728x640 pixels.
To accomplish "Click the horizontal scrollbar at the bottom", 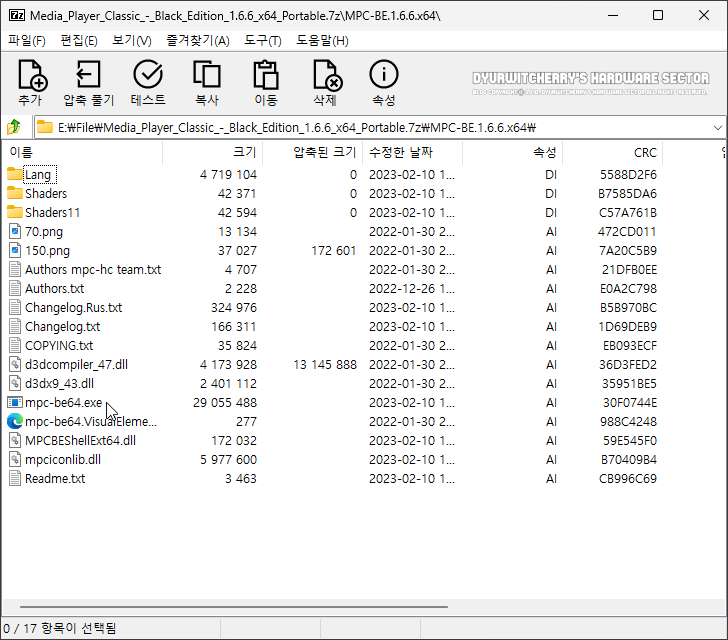I will (x=234, y=607).
